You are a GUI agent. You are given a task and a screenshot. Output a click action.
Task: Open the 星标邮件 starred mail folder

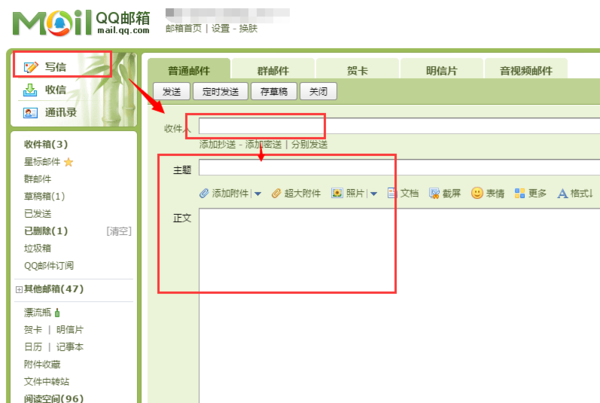point(42,162)
